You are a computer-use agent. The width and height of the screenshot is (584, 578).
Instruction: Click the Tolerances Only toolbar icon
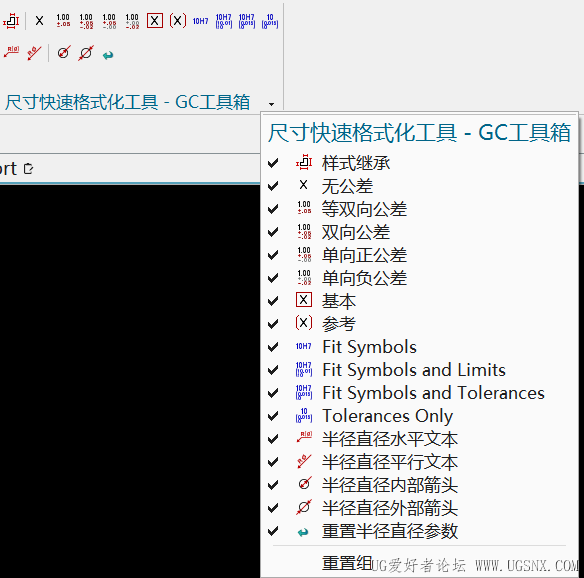click(x=270, y=21)
